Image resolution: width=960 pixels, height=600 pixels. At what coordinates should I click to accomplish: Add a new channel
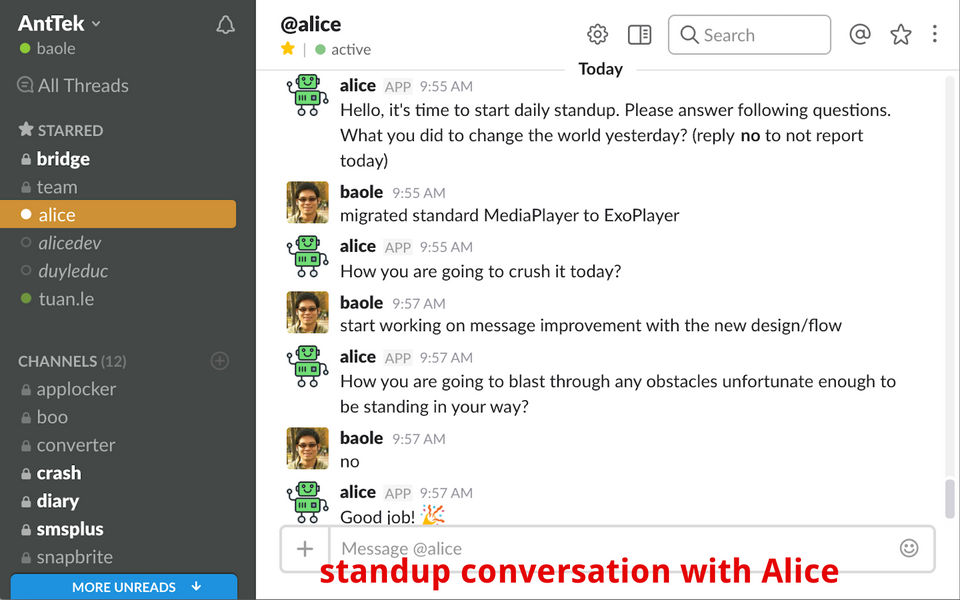click(x=220, y=361)
